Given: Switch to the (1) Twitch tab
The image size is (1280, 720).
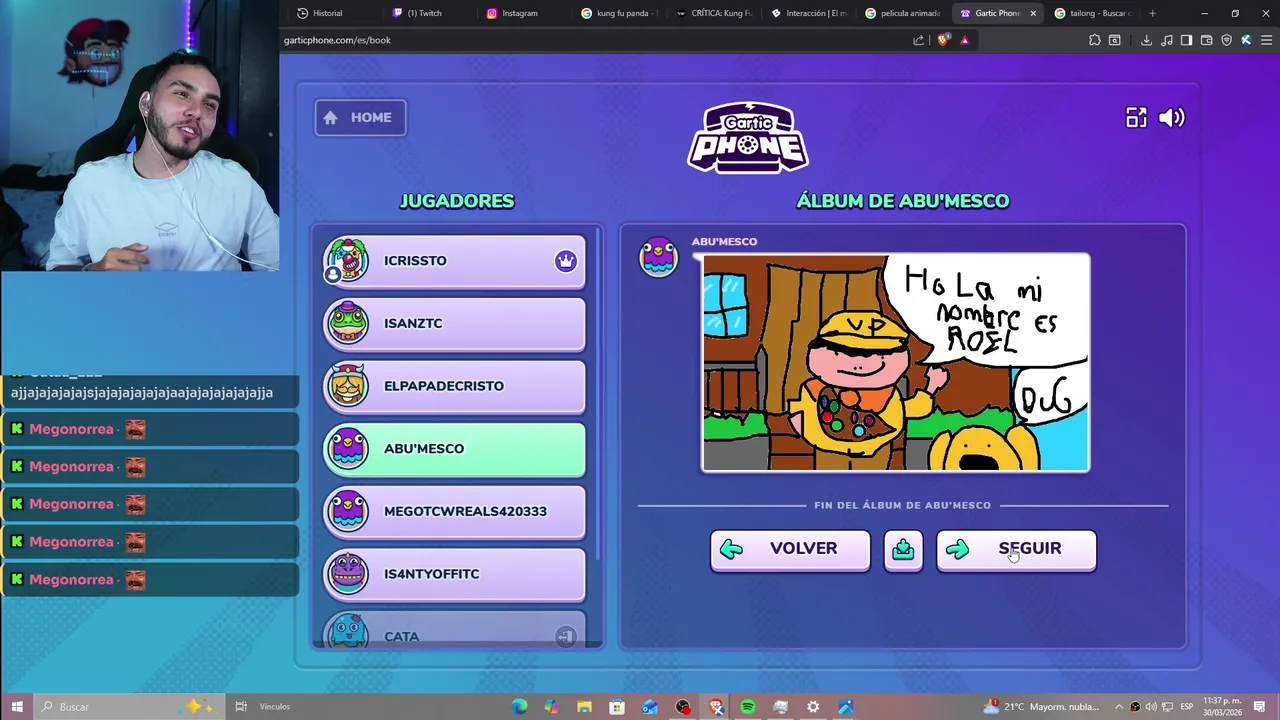Looking at the screenshot, I should (x=428, y=13).
